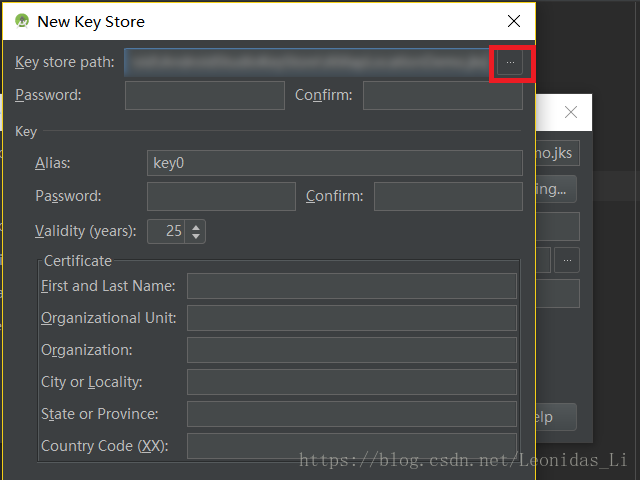The height and width of the screenshot is (480, 640).
Task: Close the New Key Store dialog
Action: click(x=513, y=21)
